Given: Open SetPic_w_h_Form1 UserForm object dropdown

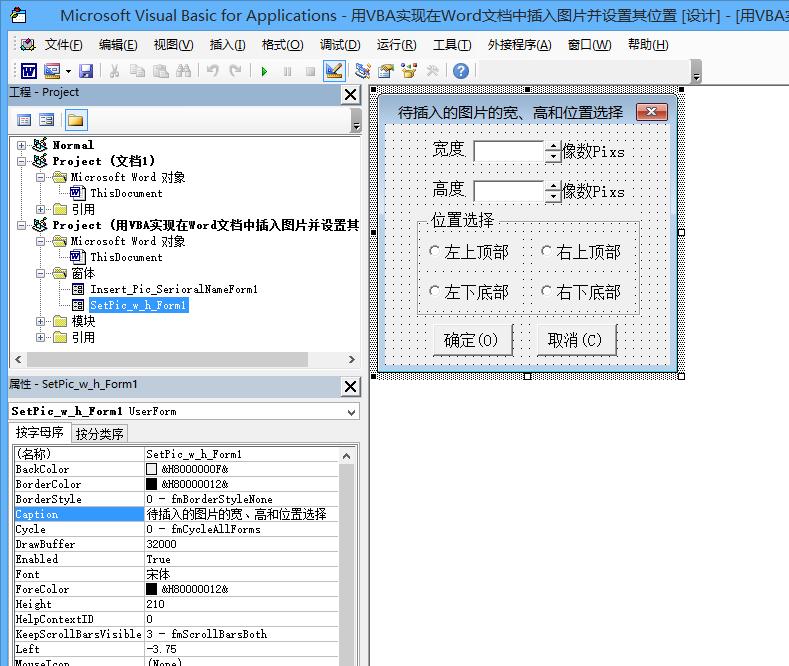Looking at the screenshot, I should click(x=351, y=412).
